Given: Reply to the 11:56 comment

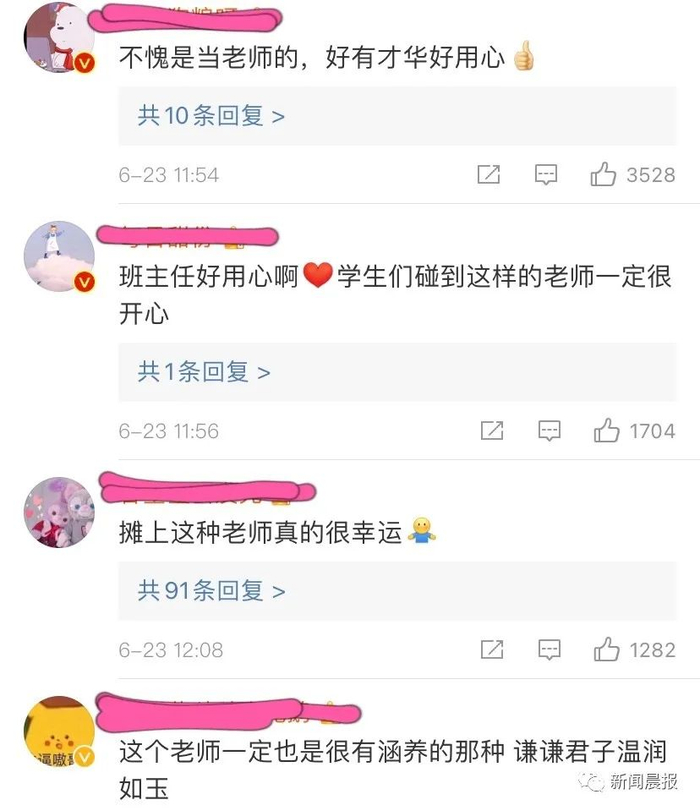Looking at the screenshot, I should tap(549, 431).
